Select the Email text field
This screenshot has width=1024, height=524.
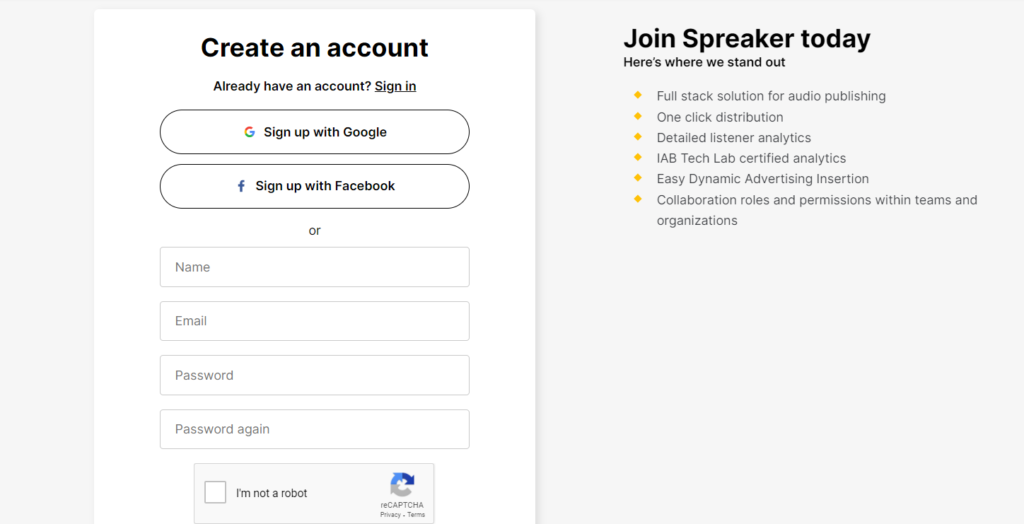pos(314,321)
